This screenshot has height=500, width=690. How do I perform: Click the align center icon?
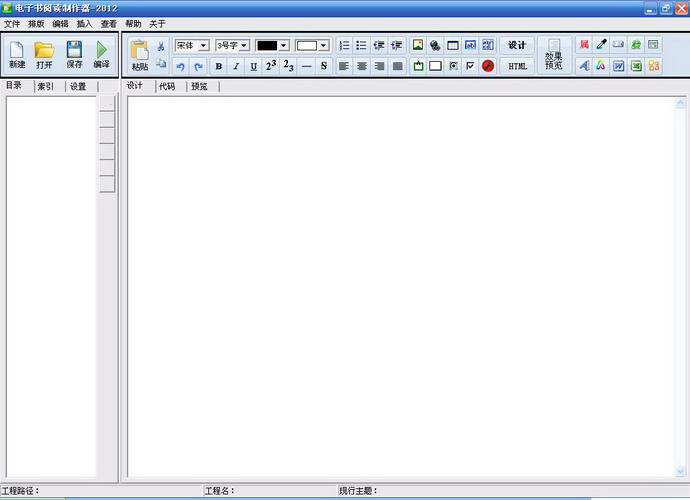[362, 66]
